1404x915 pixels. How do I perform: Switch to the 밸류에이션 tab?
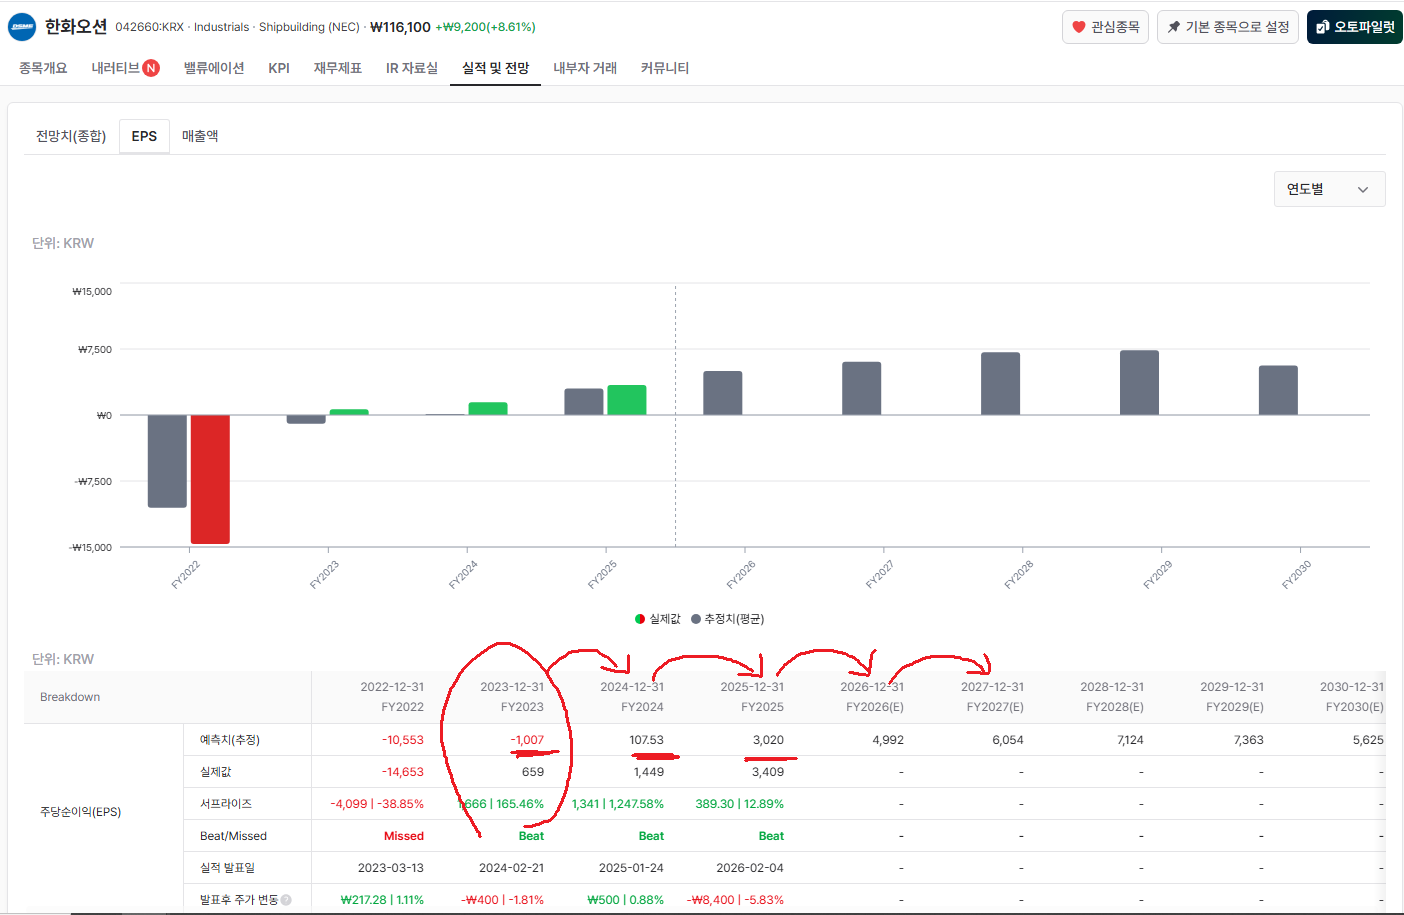tap(214, 68)
